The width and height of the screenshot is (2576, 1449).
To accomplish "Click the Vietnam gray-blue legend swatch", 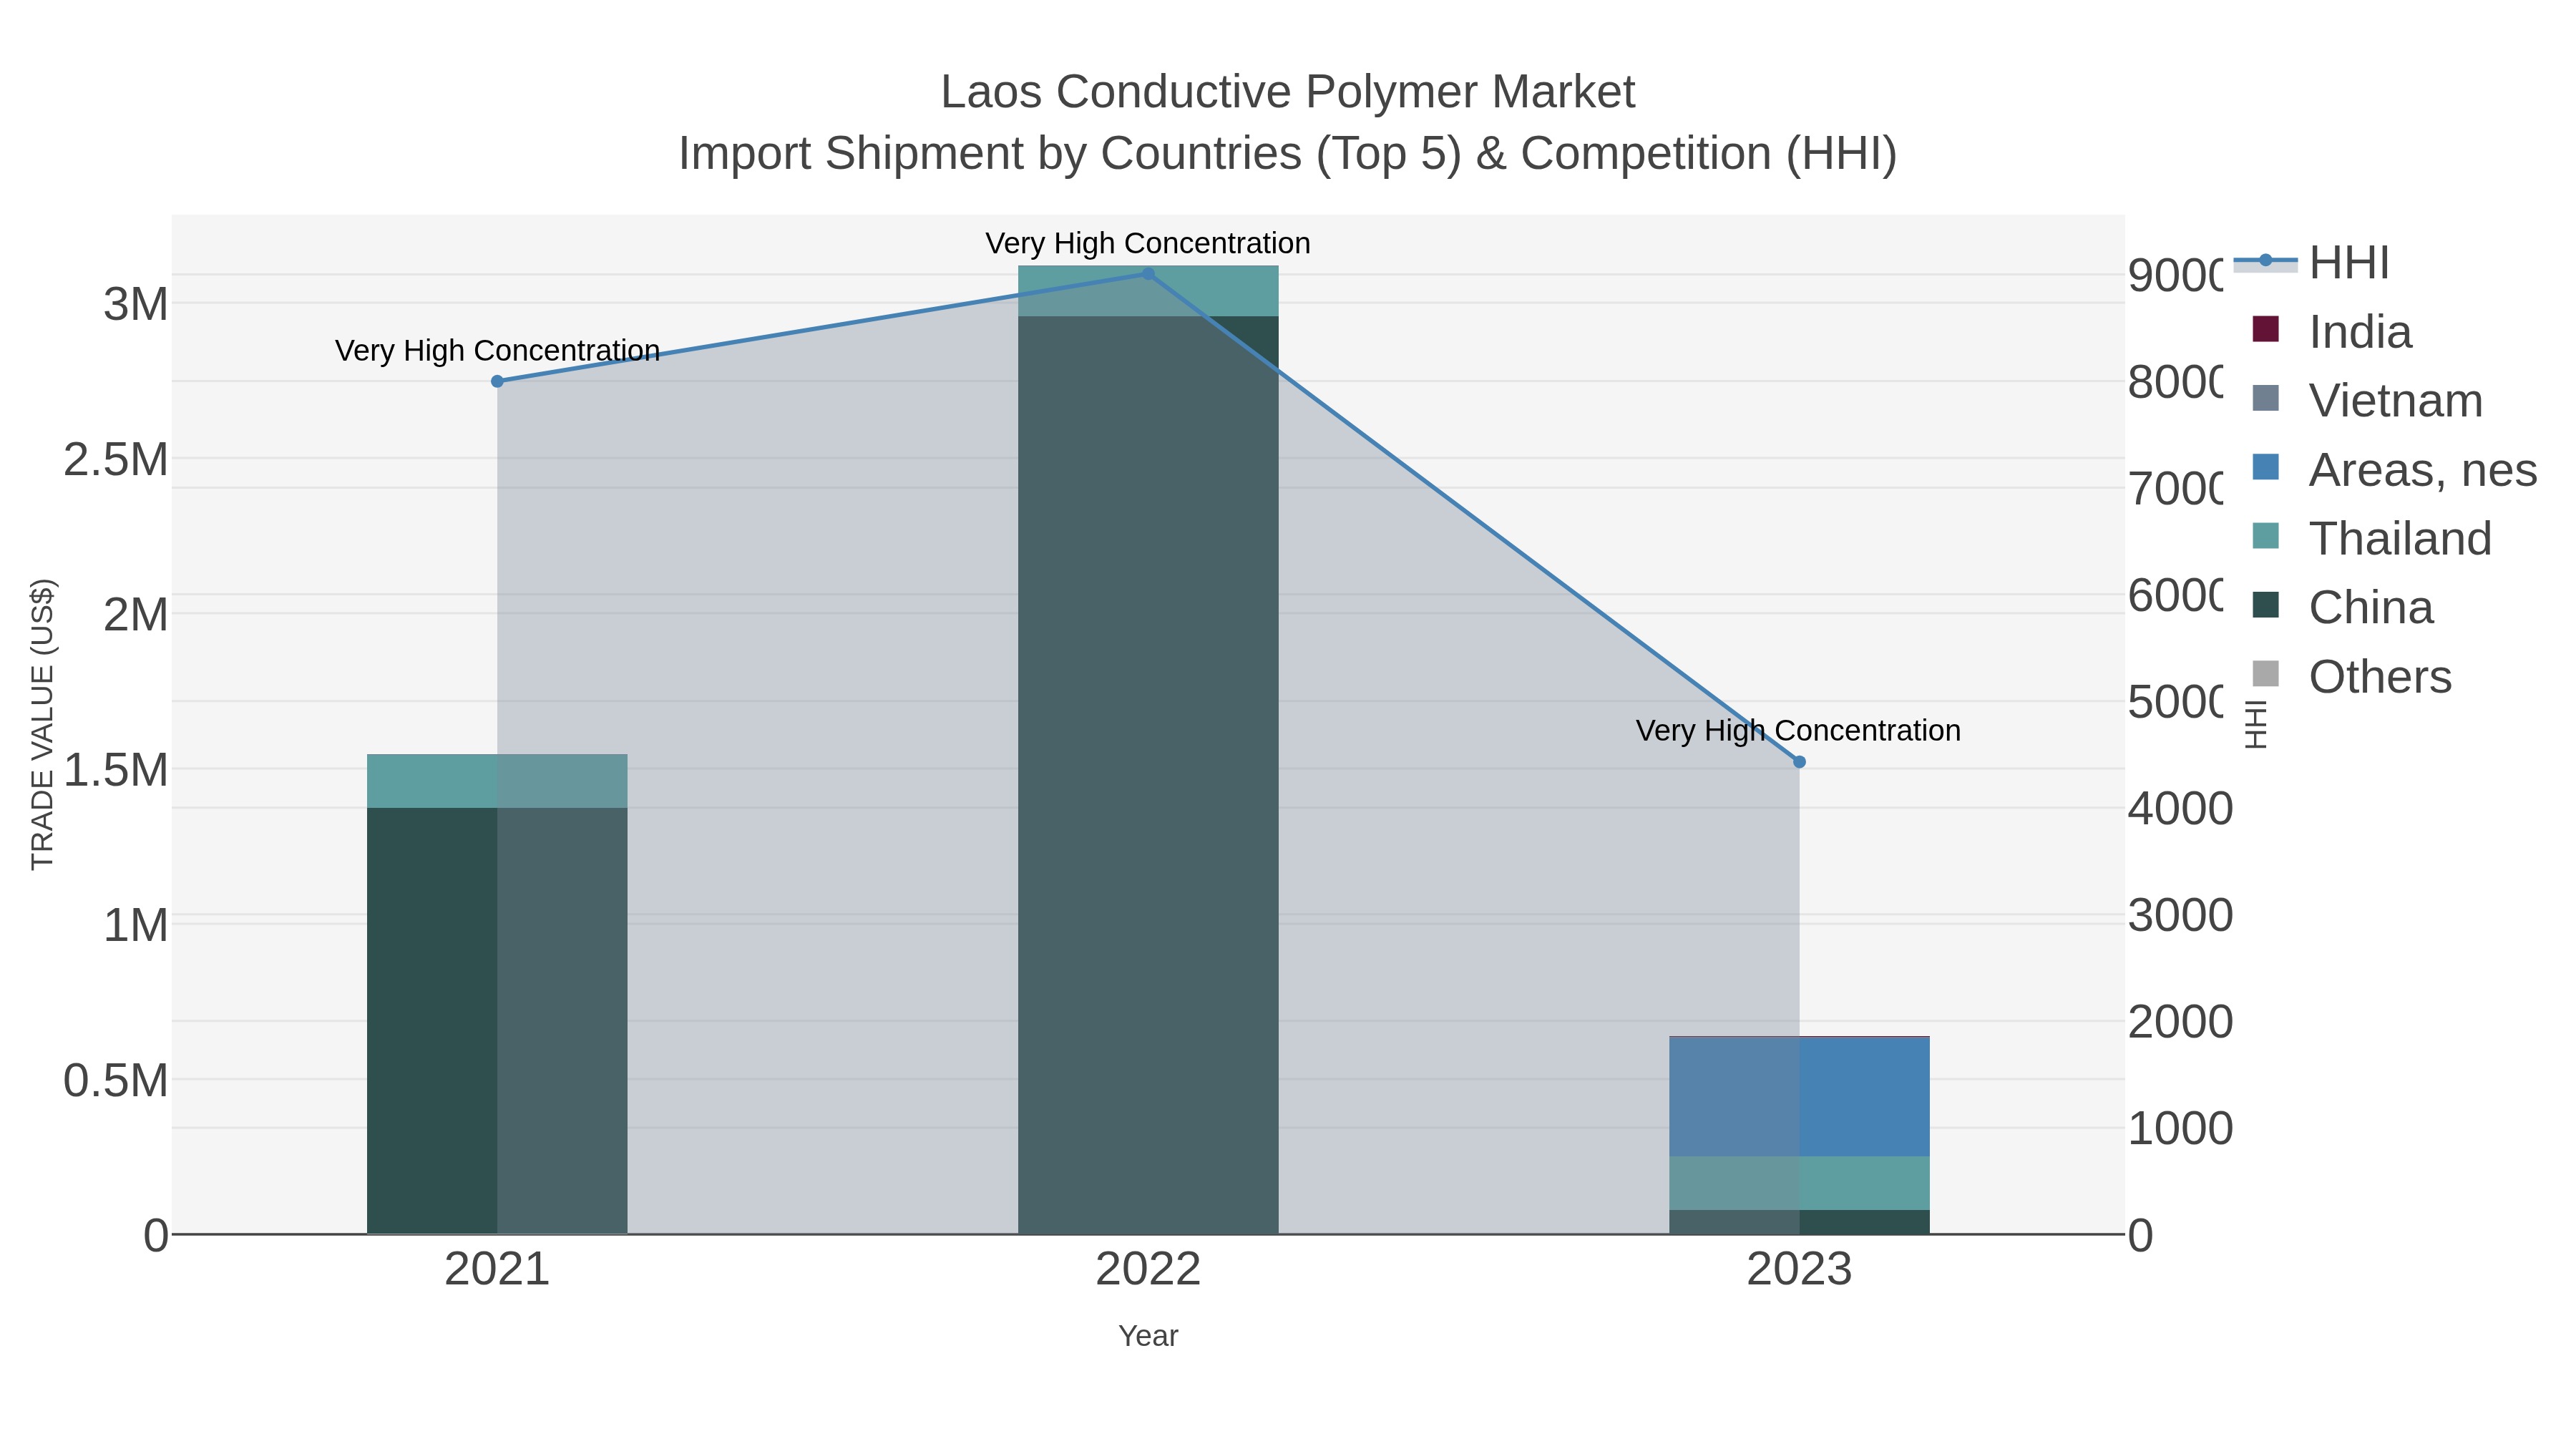I will click(x=2265, y=398).
